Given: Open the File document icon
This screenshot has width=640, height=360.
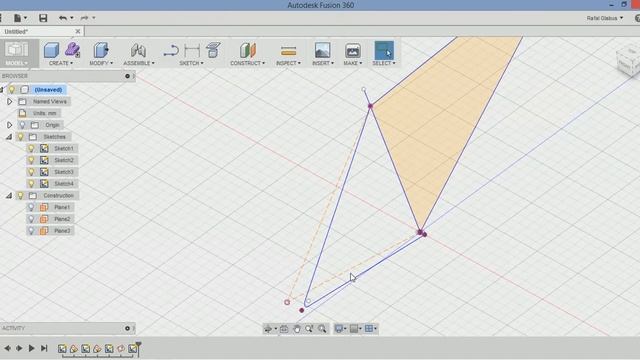Looking at the screenshot, I should [17, 18].
